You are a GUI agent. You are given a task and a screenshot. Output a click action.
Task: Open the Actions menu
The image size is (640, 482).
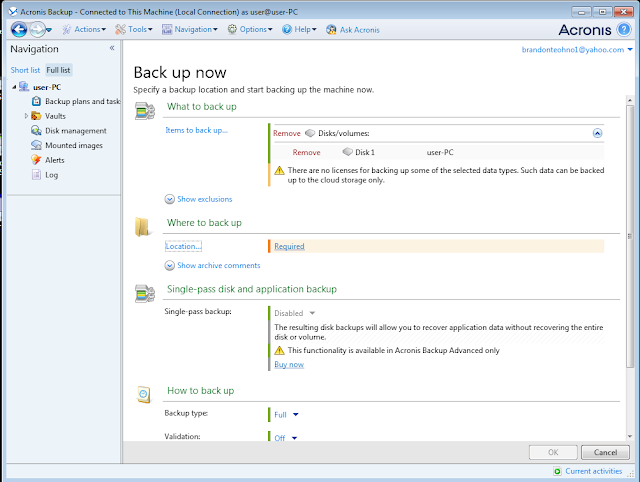click(x=84, y=29)
